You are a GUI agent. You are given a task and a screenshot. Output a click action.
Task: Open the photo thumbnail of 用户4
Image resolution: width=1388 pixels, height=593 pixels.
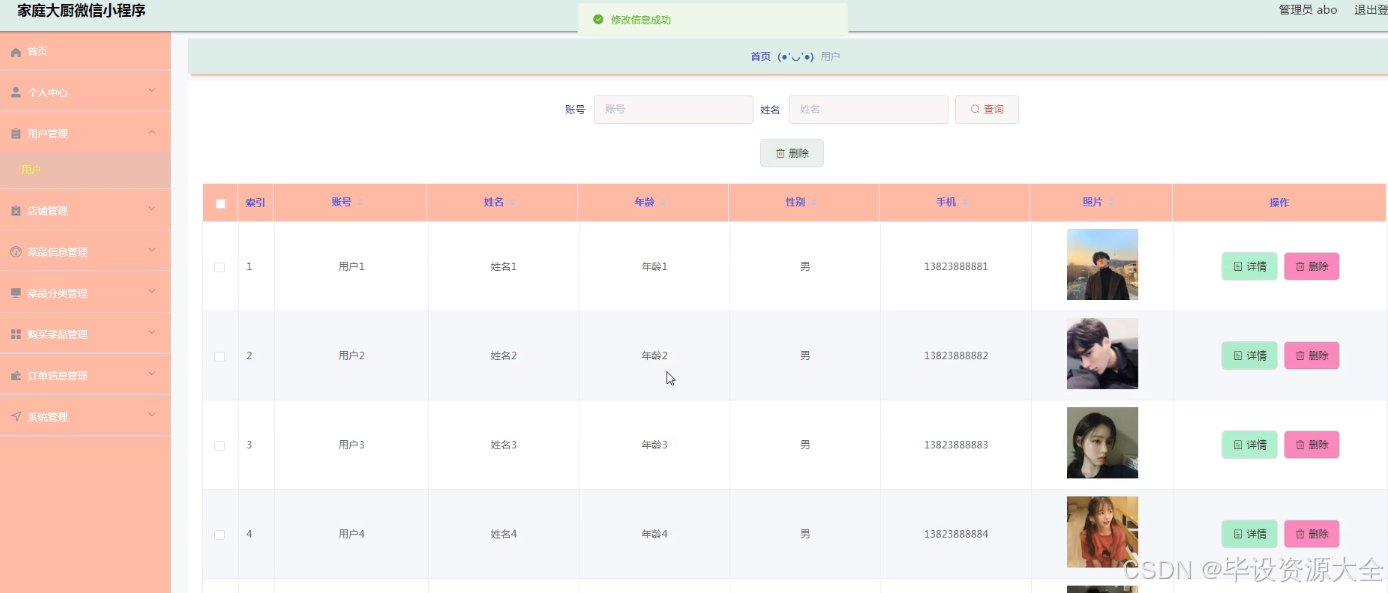coord(1102,532)
